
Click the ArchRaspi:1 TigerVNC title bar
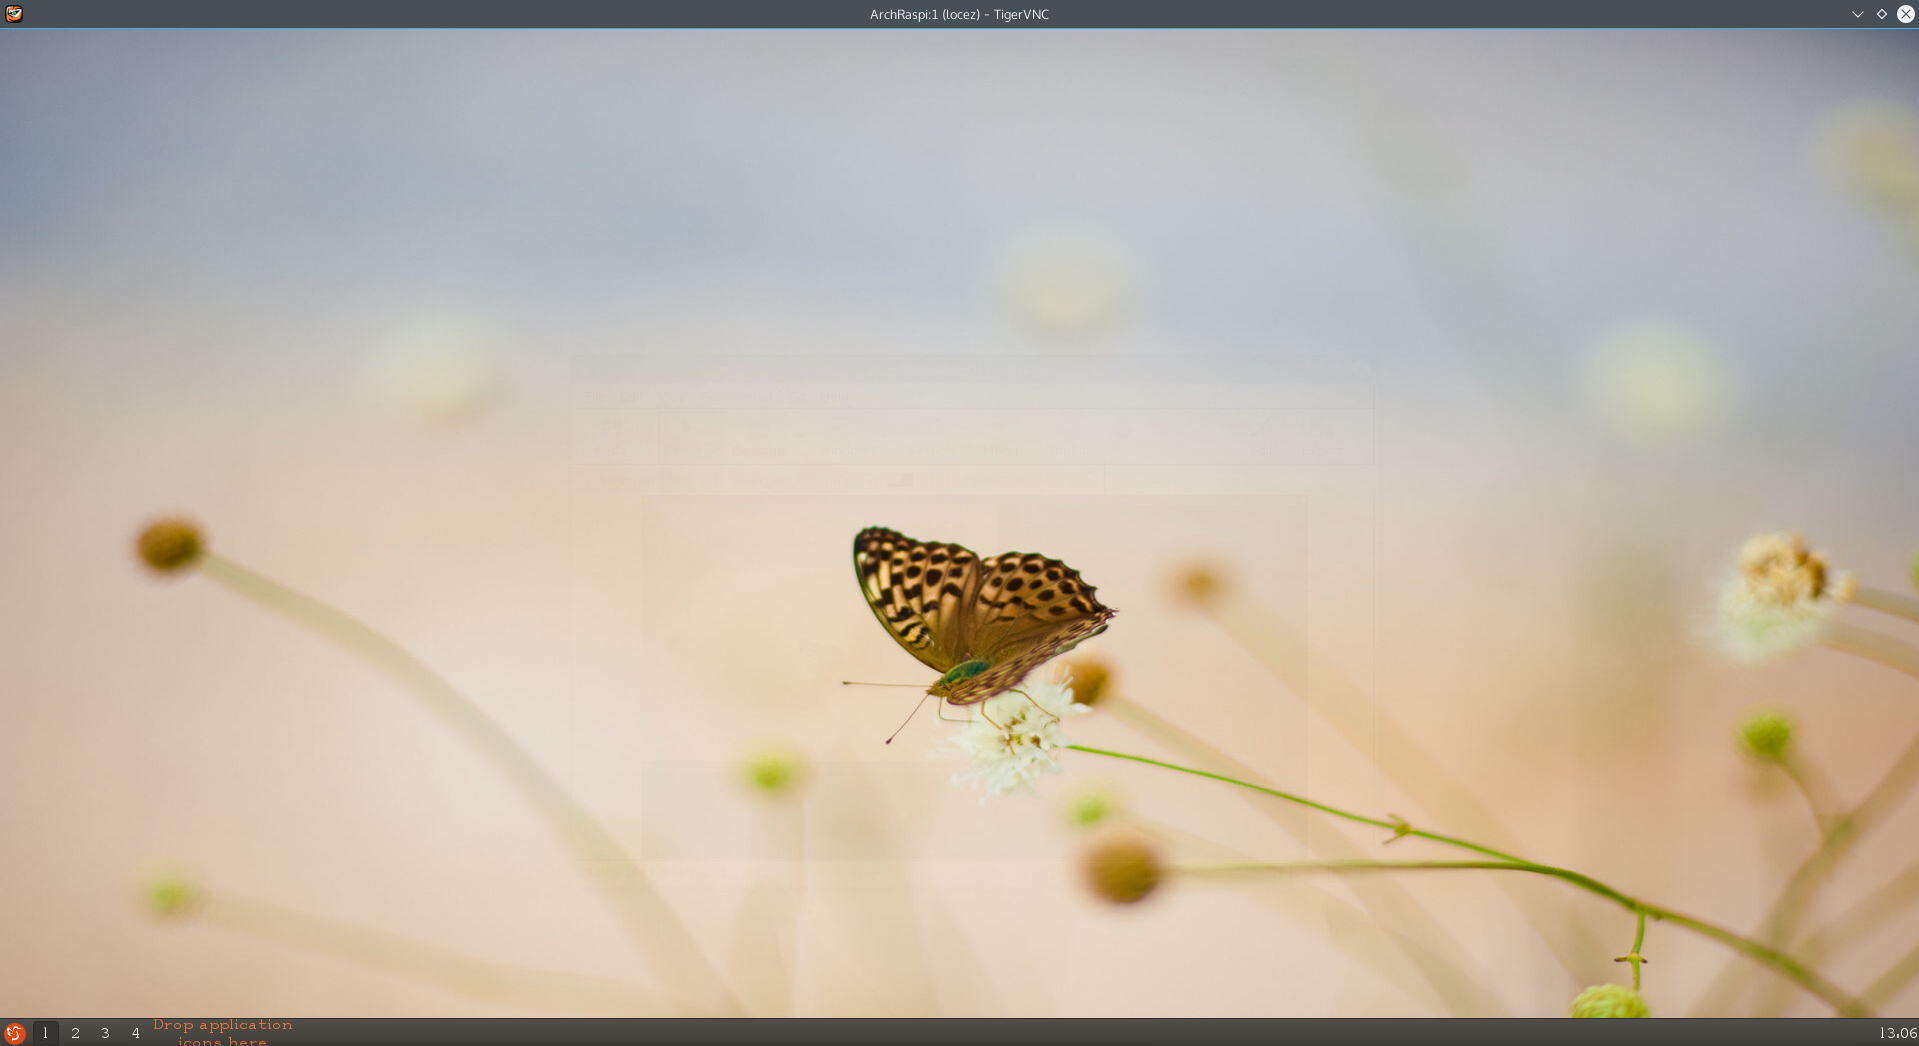(958, 14)
